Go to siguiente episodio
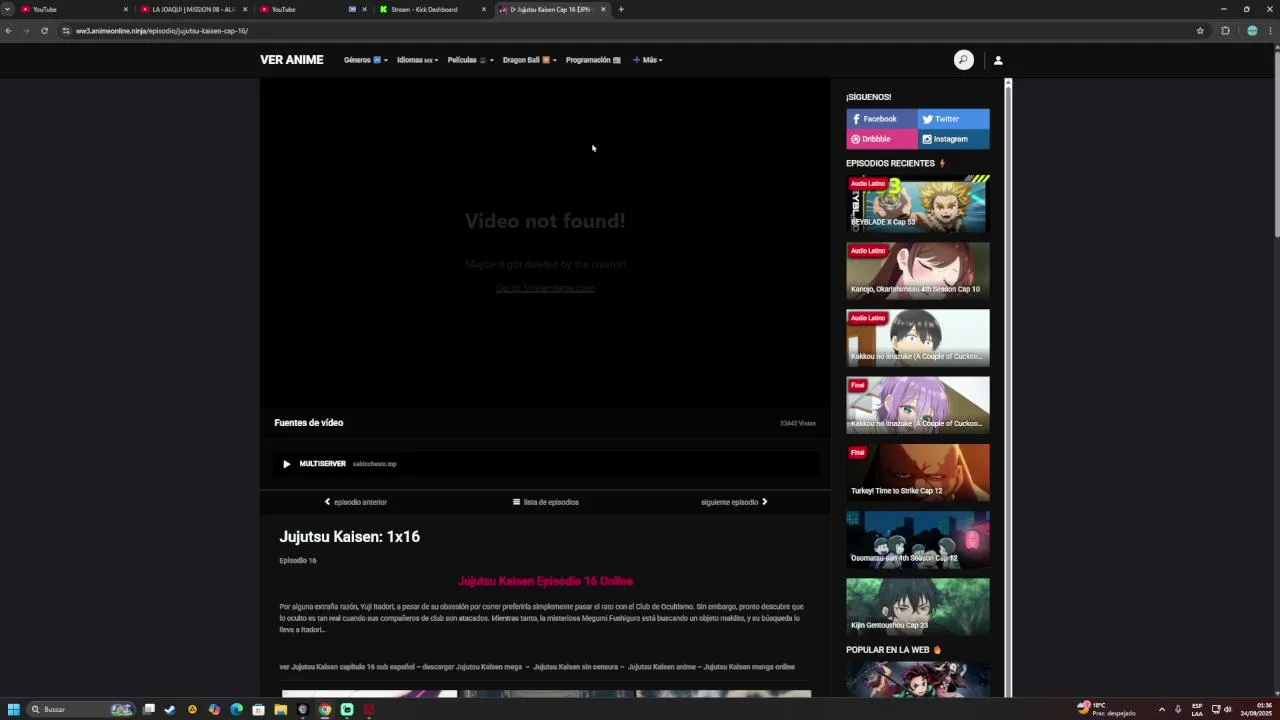The image size is (1280, 720). coord(734,502)
